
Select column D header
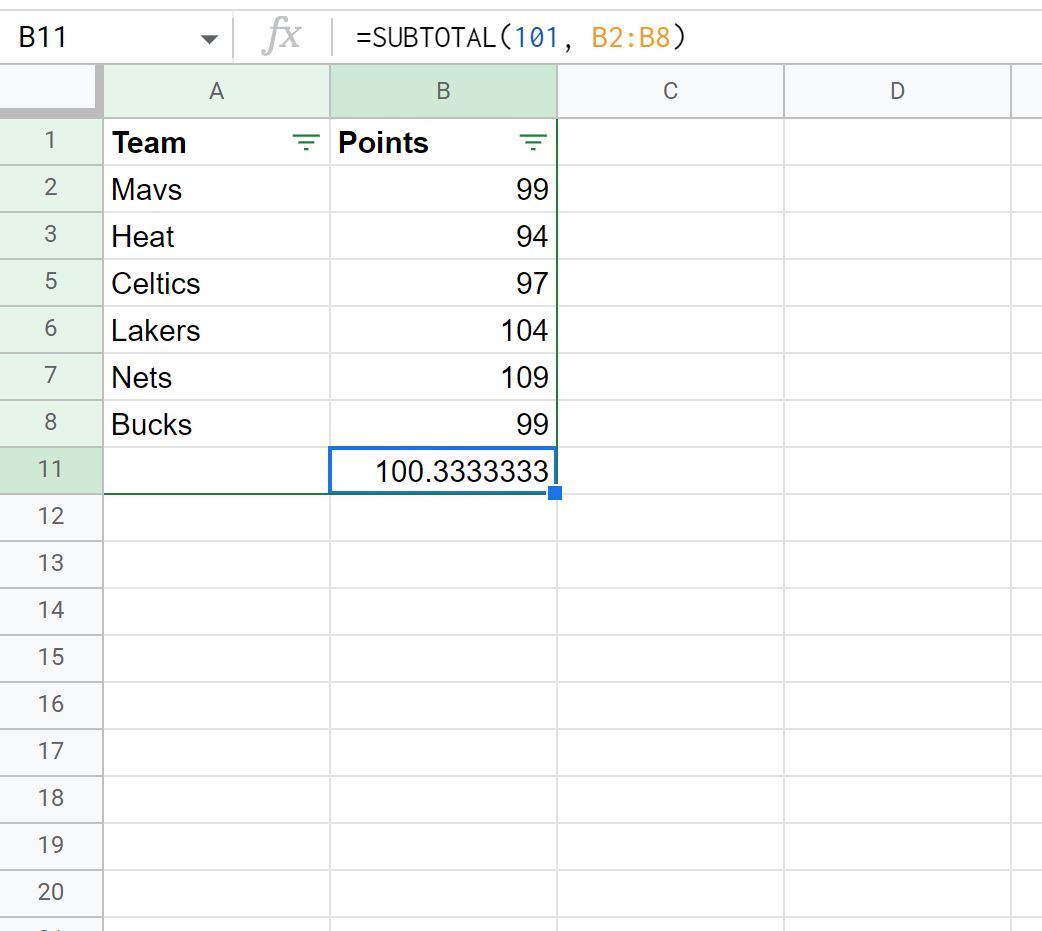897,91
